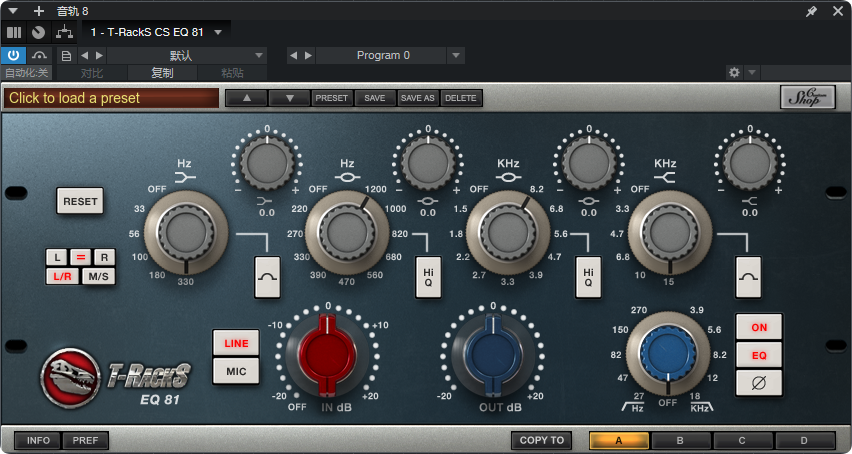Toggle the EQ enable button

click(759, 355)
